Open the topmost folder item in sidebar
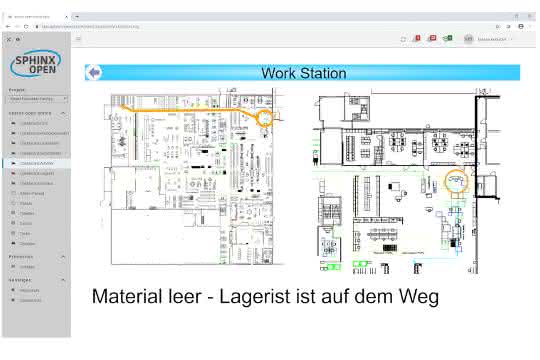Viewport: 540px width, 360px height. coord(37,123)
